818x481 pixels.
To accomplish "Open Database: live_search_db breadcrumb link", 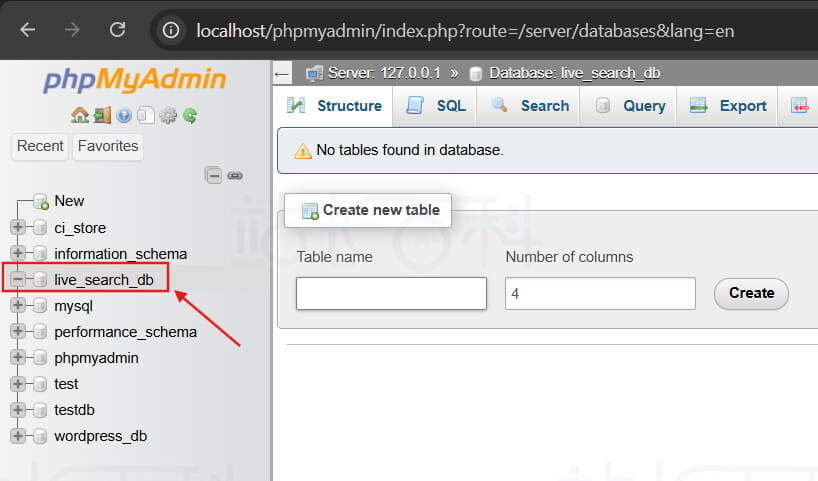I will pos(574,73).
